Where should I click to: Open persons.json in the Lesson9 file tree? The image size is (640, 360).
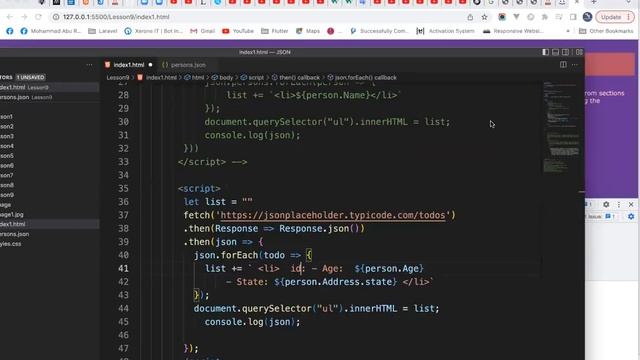[x=49, y=234]
